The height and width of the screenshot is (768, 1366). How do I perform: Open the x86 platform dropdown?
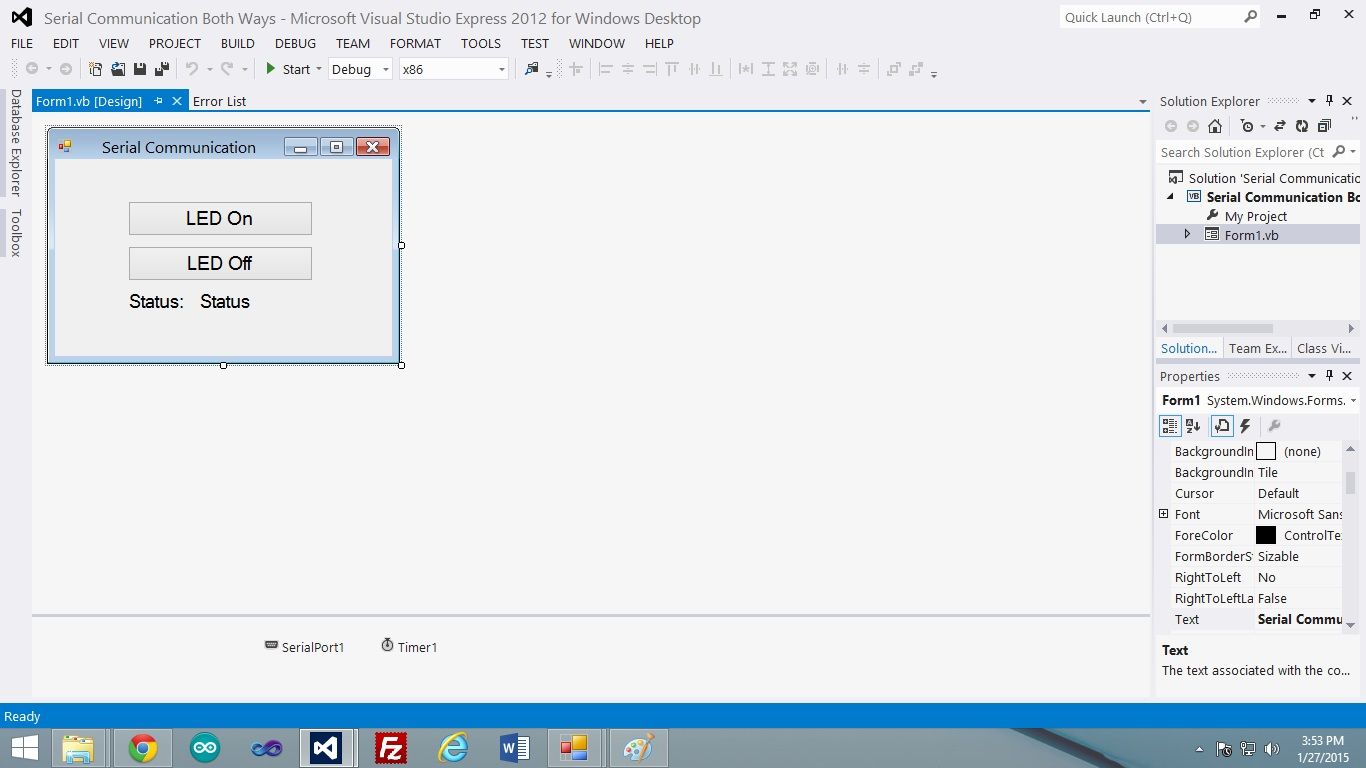click(x=501, y=69)
